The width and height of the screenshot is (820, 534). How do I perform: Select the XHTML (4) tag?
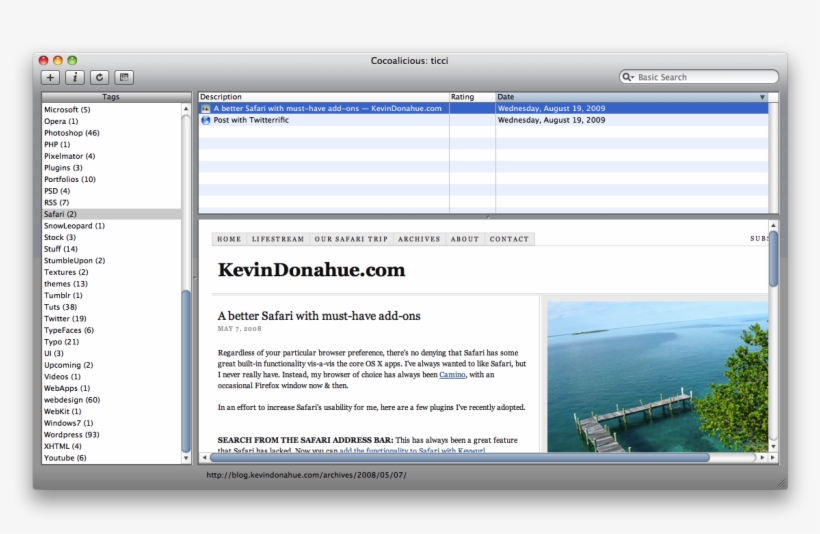111,446
